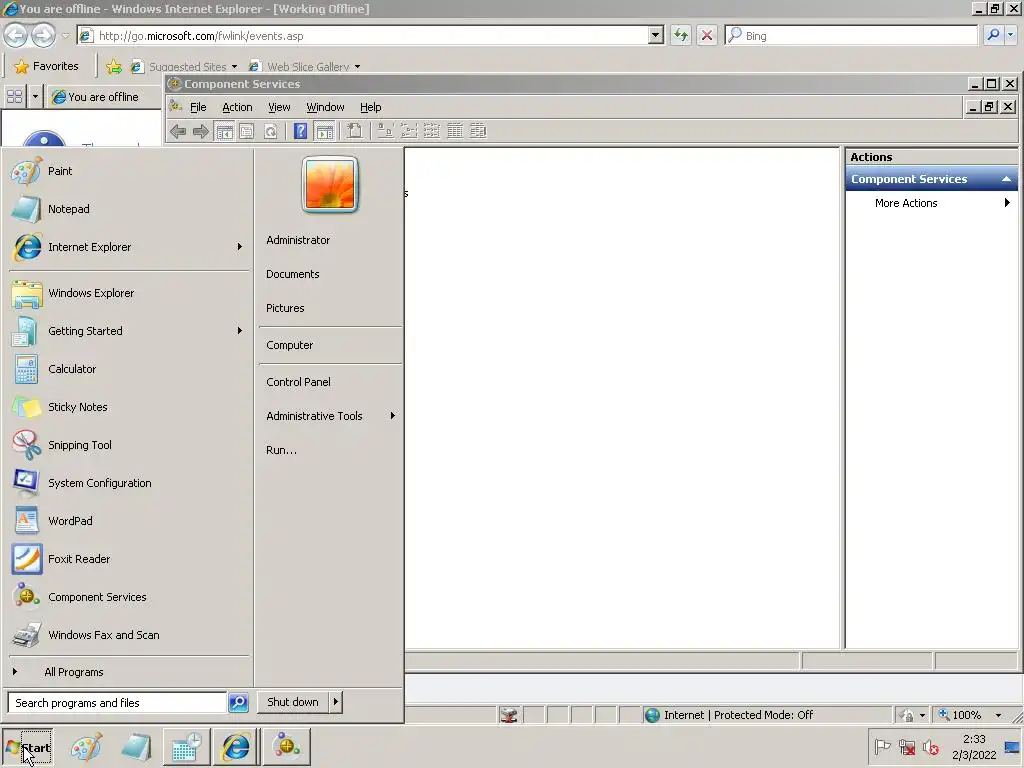The height and width of the screenshot is (768, 1024).
Task: Click the Paint icon on the taskbar
Action: coord(87,747)
